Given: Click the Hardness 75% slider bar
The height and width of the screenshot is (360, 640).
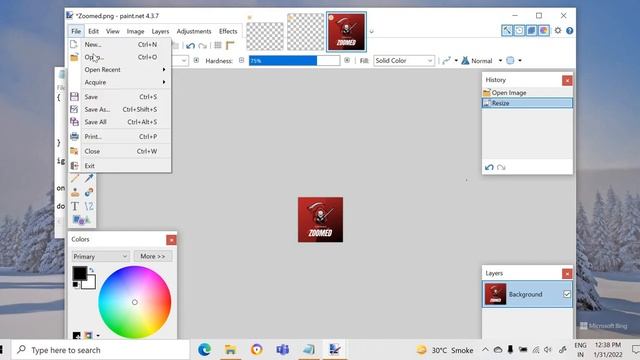Looking at the screenshot, I should [x=294, y=60].
